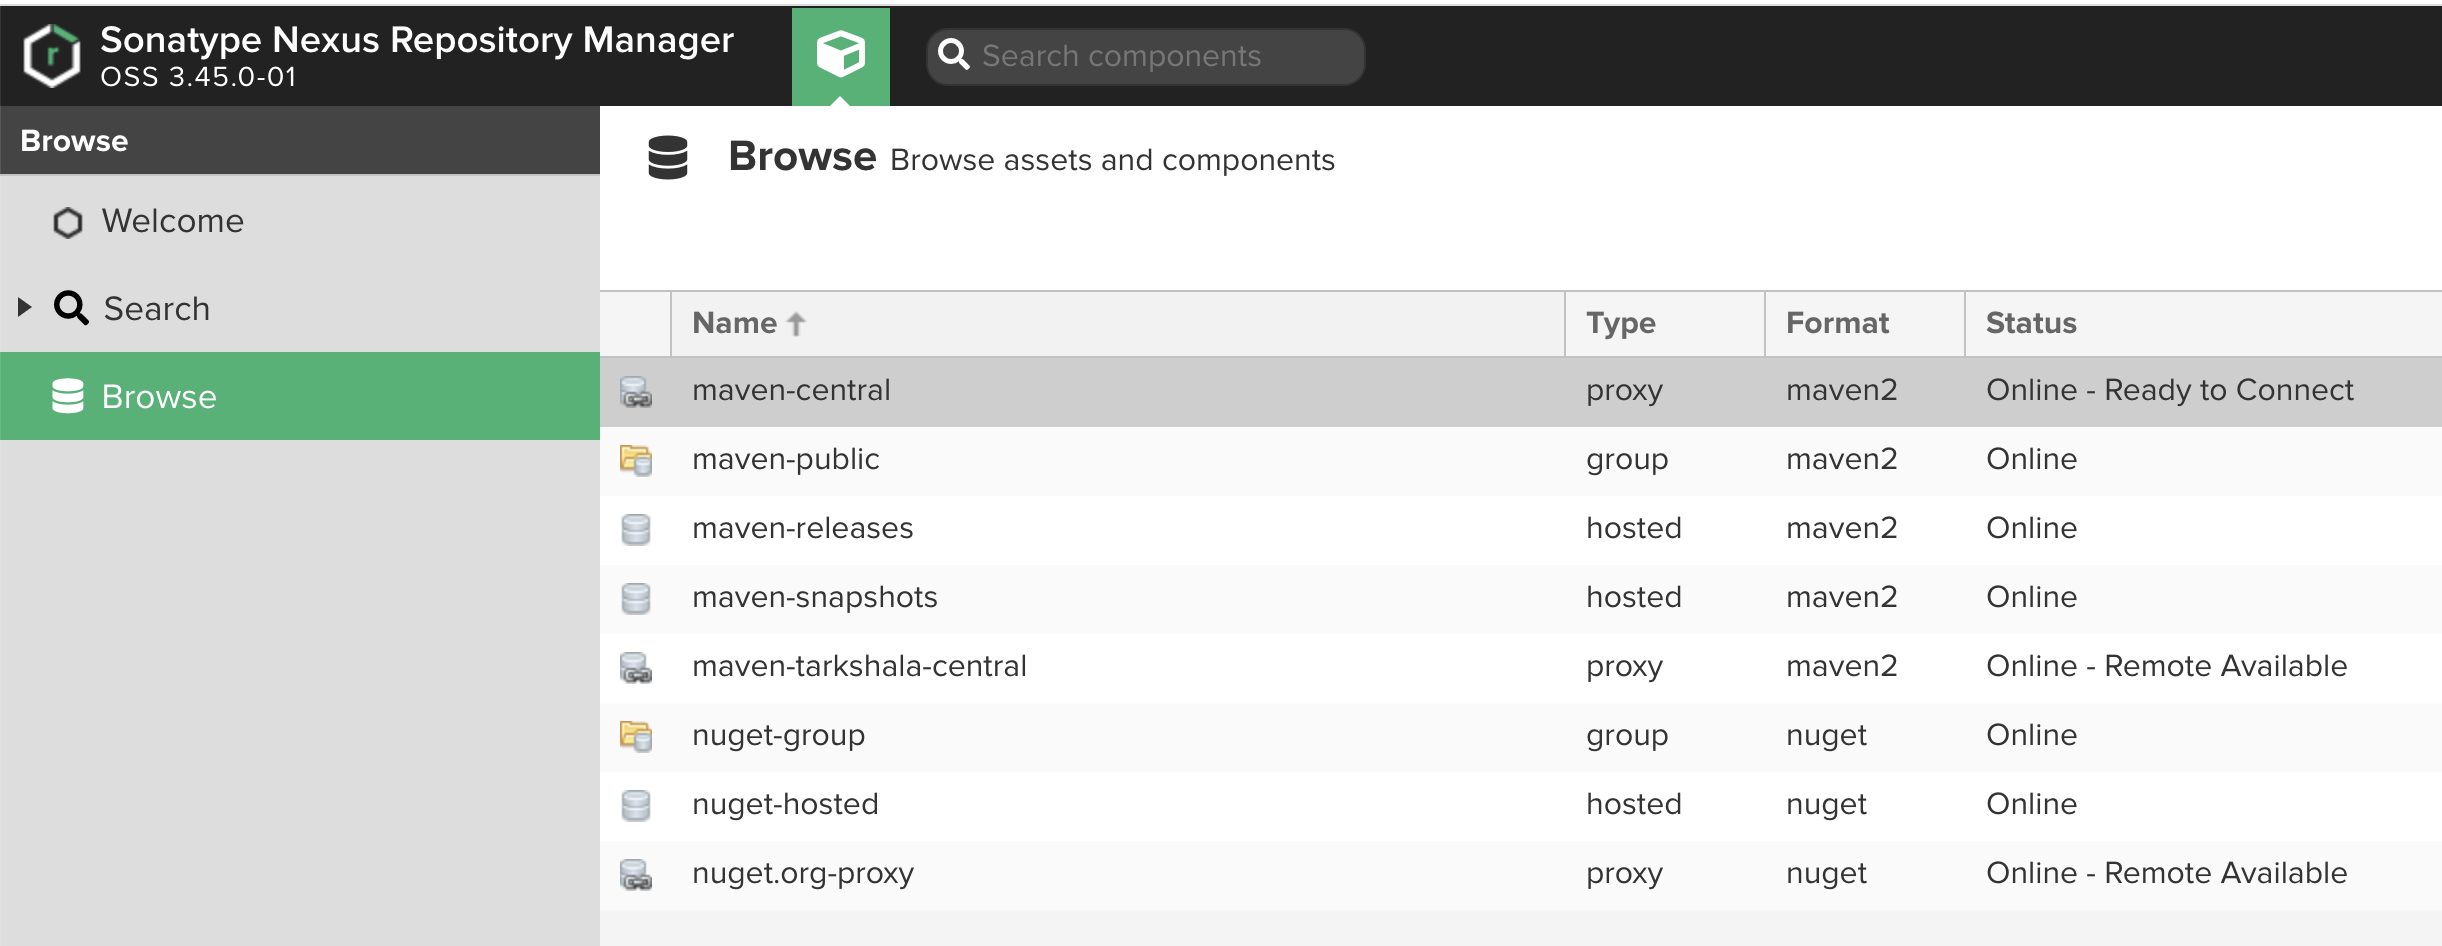Click the Browse sidebar panel header

(x=300, y=141)
